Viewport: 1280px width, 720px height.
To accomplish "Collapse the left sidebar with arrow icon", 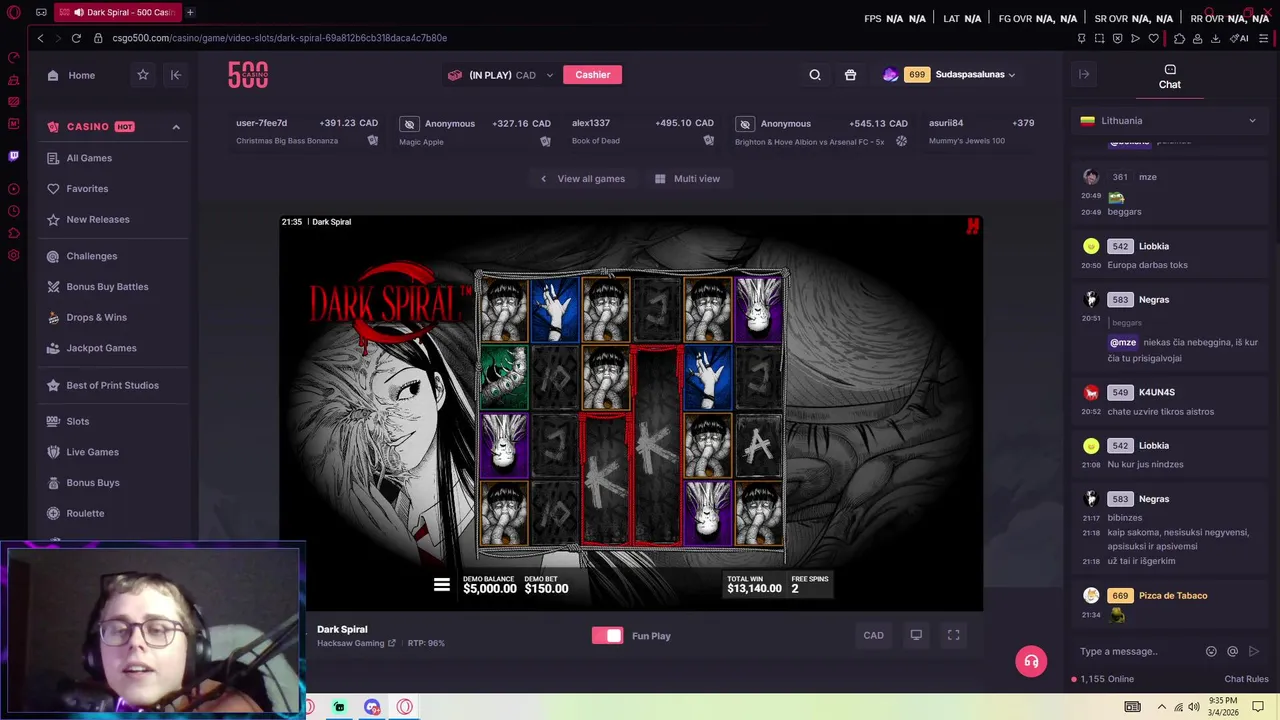I will coord(176,75).
